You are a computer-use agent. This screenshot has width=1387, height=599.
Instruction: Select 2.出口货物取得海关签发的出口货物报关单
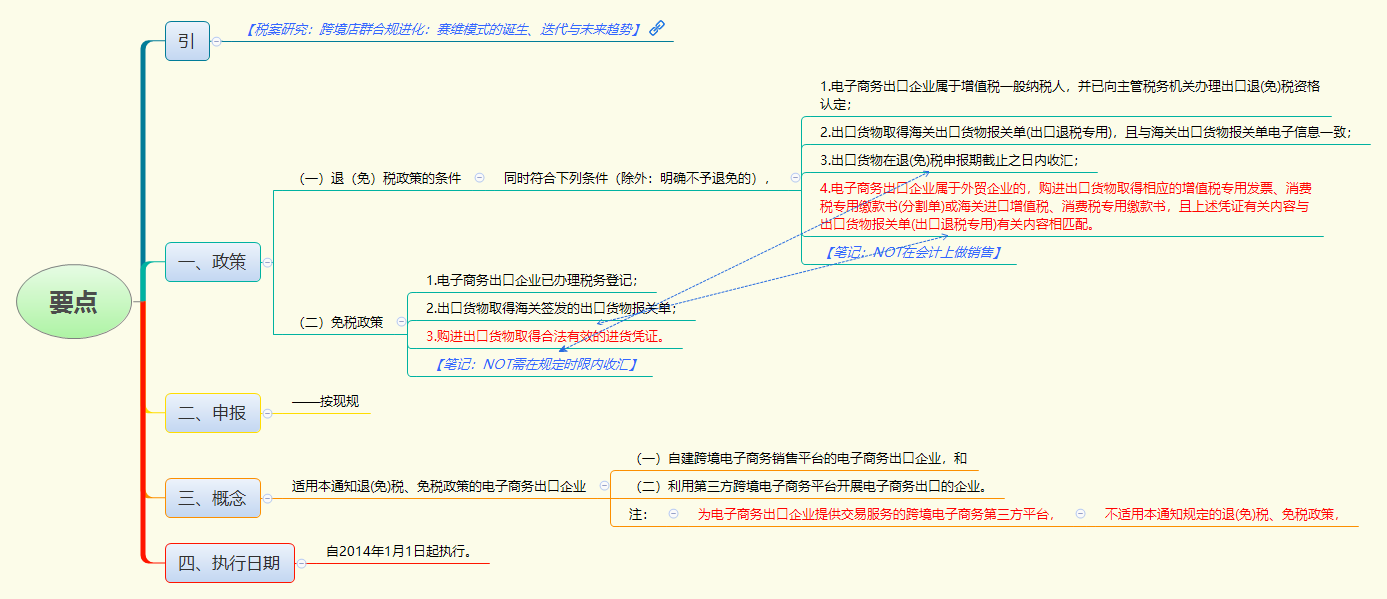coord(551,308)
